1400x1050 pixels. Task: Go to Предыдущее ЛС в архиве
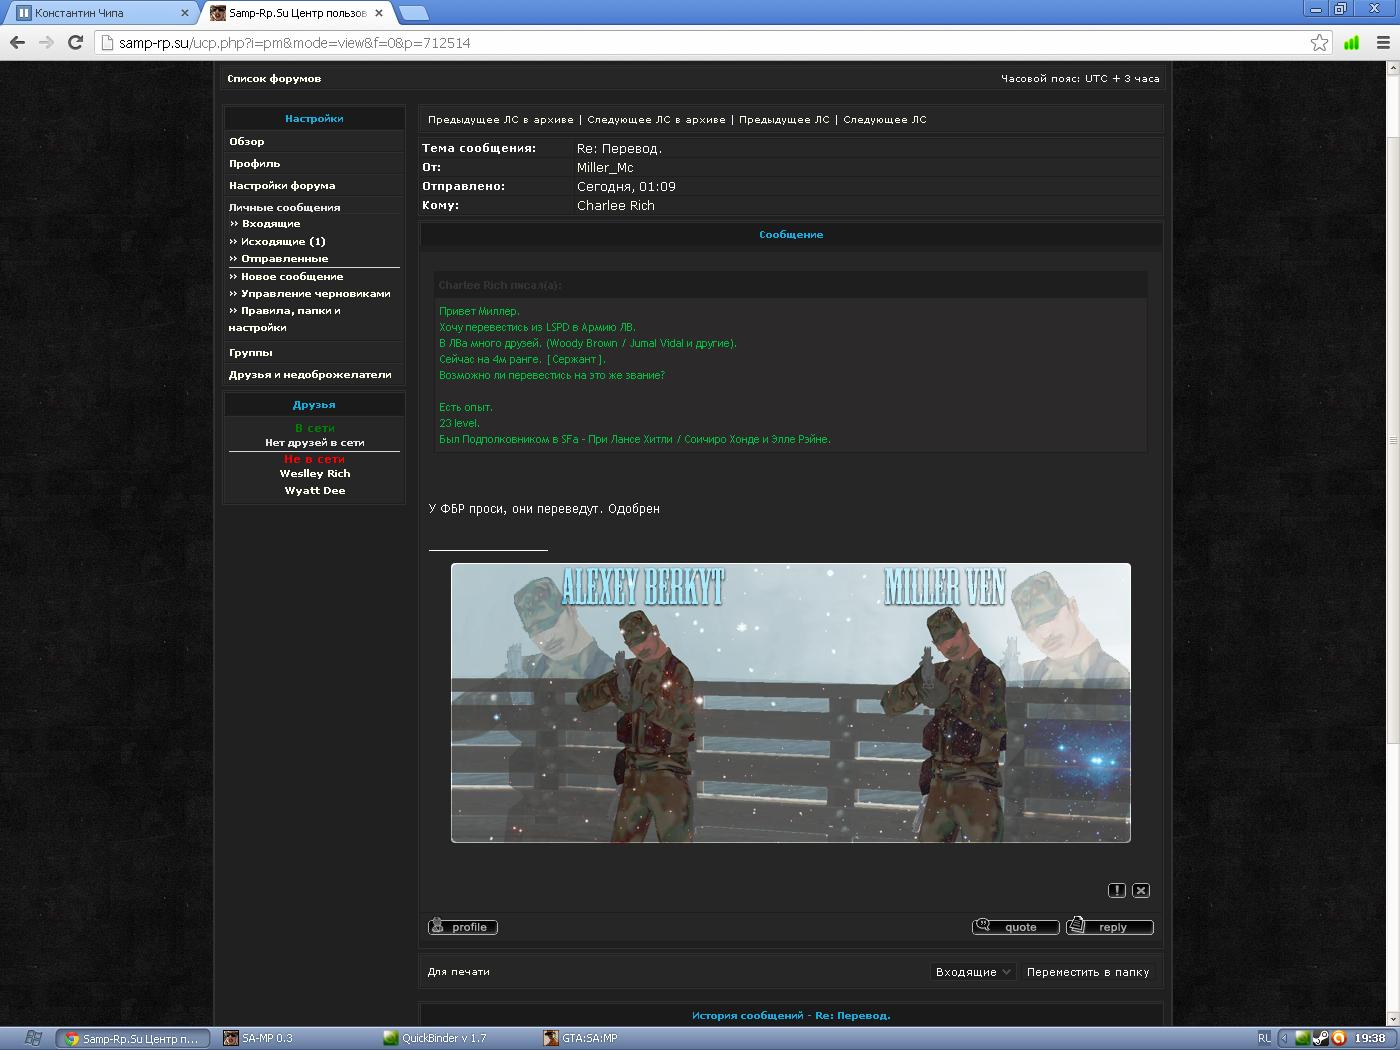[501, 119]
